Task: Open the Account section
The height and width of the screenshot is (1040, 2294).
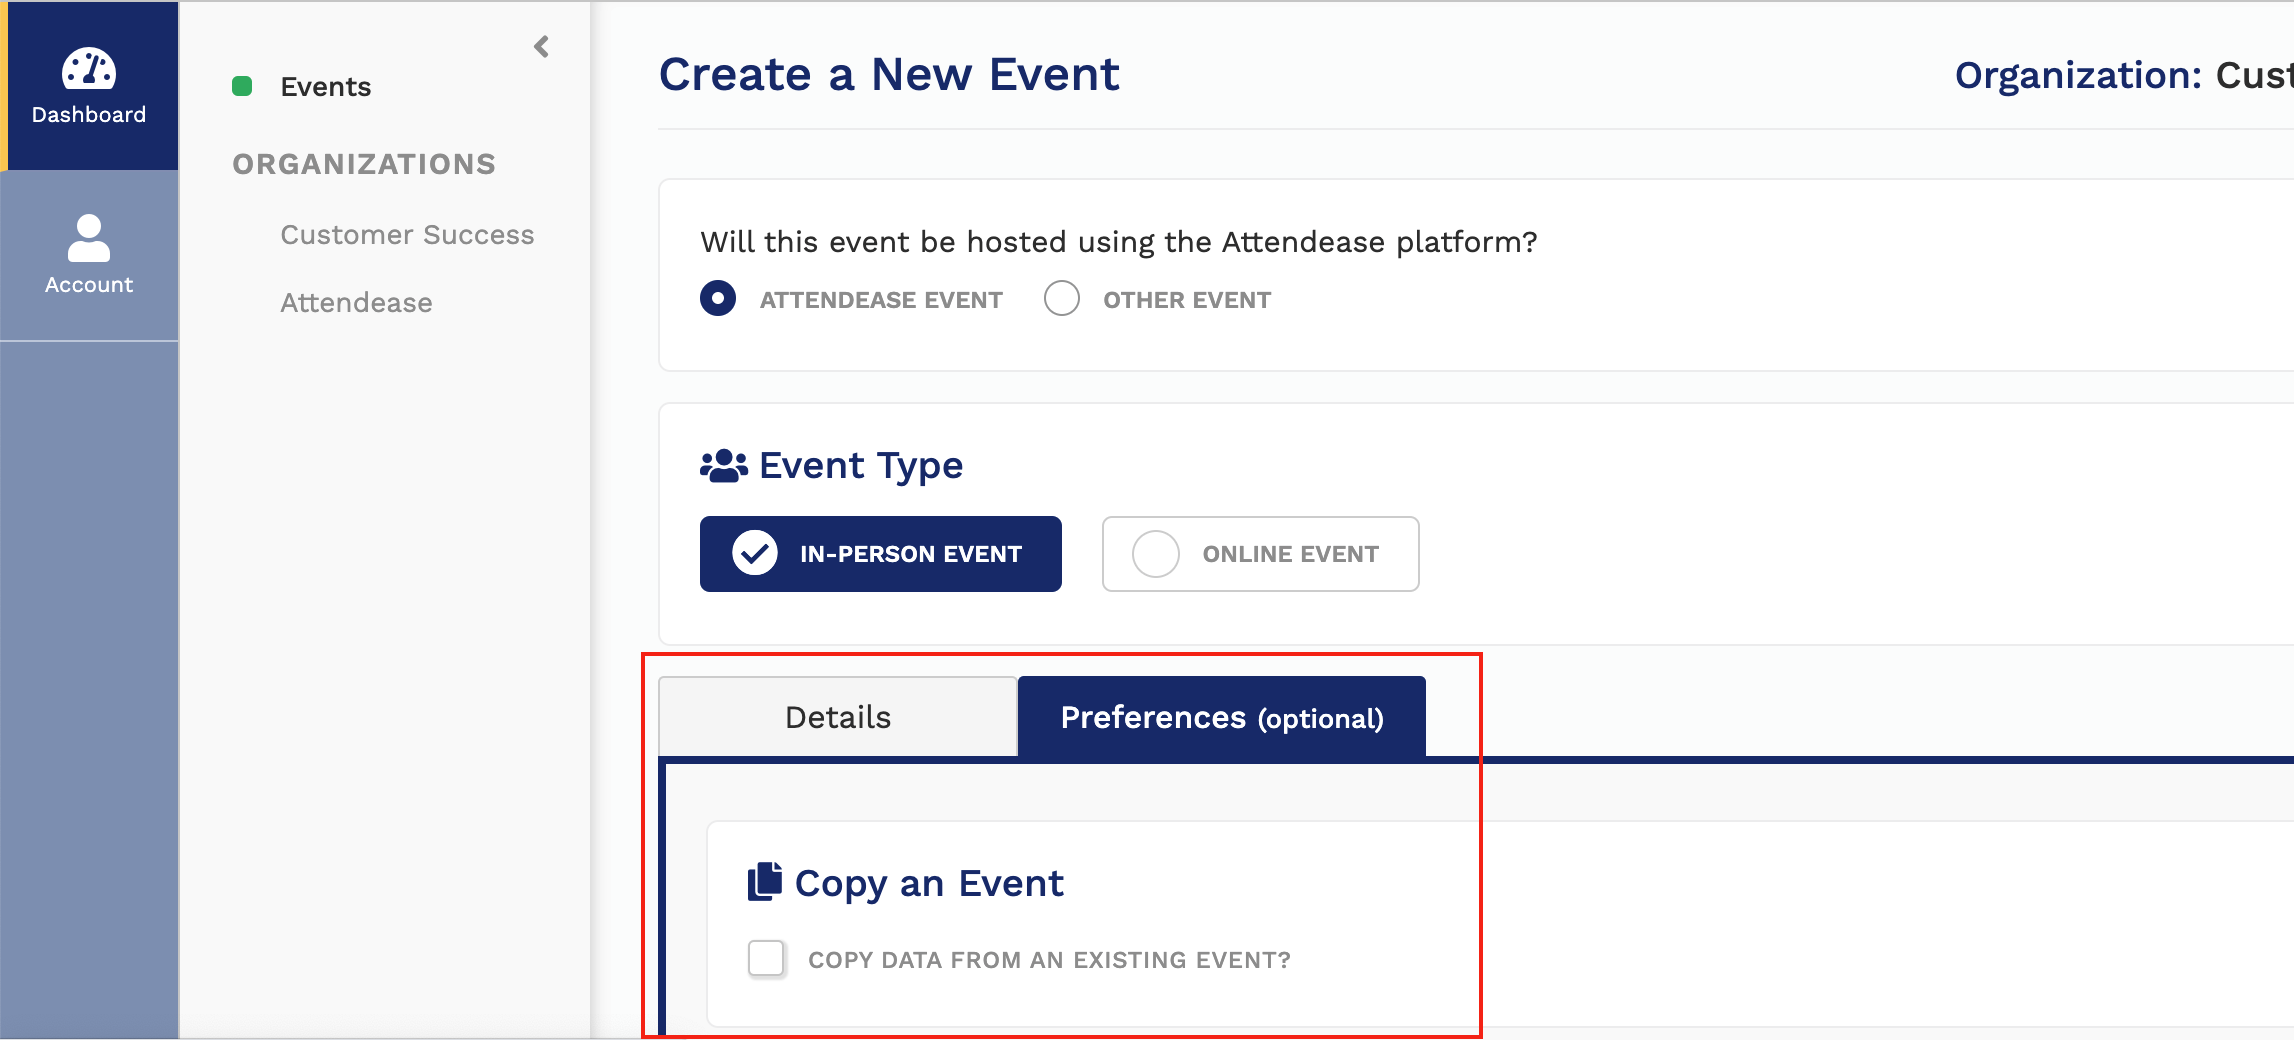Action: [88, 255]
